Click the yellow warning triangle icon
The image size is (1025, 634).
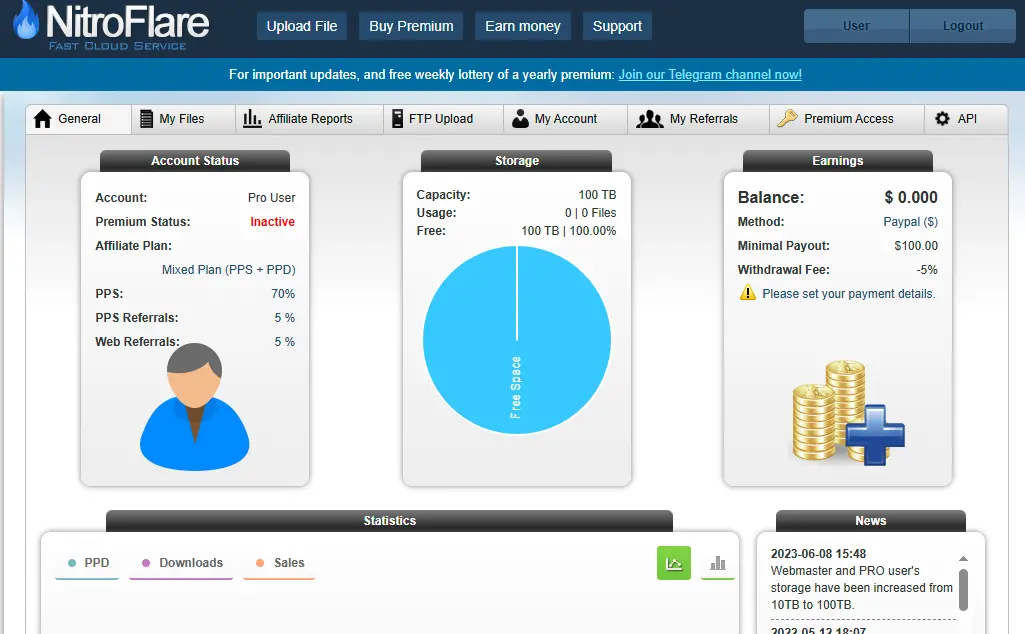[x=747, y=293]
